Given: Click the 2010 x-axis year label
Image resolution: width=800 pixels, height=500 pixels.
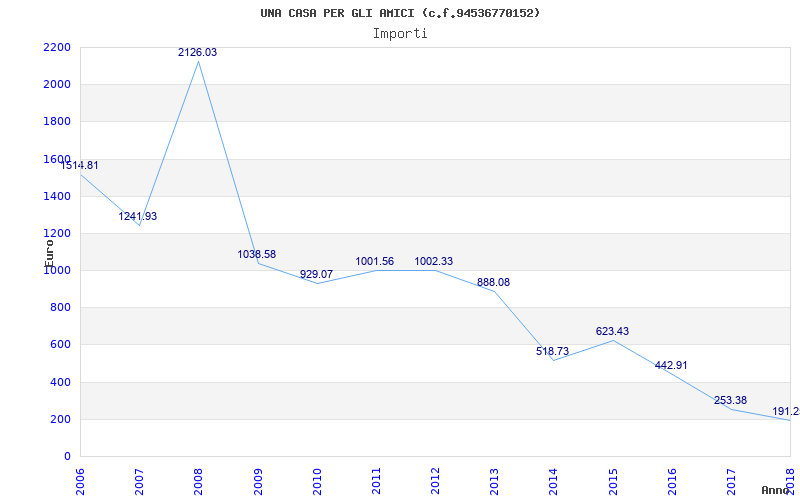Looking at the screenshot, I should (317, 481).
